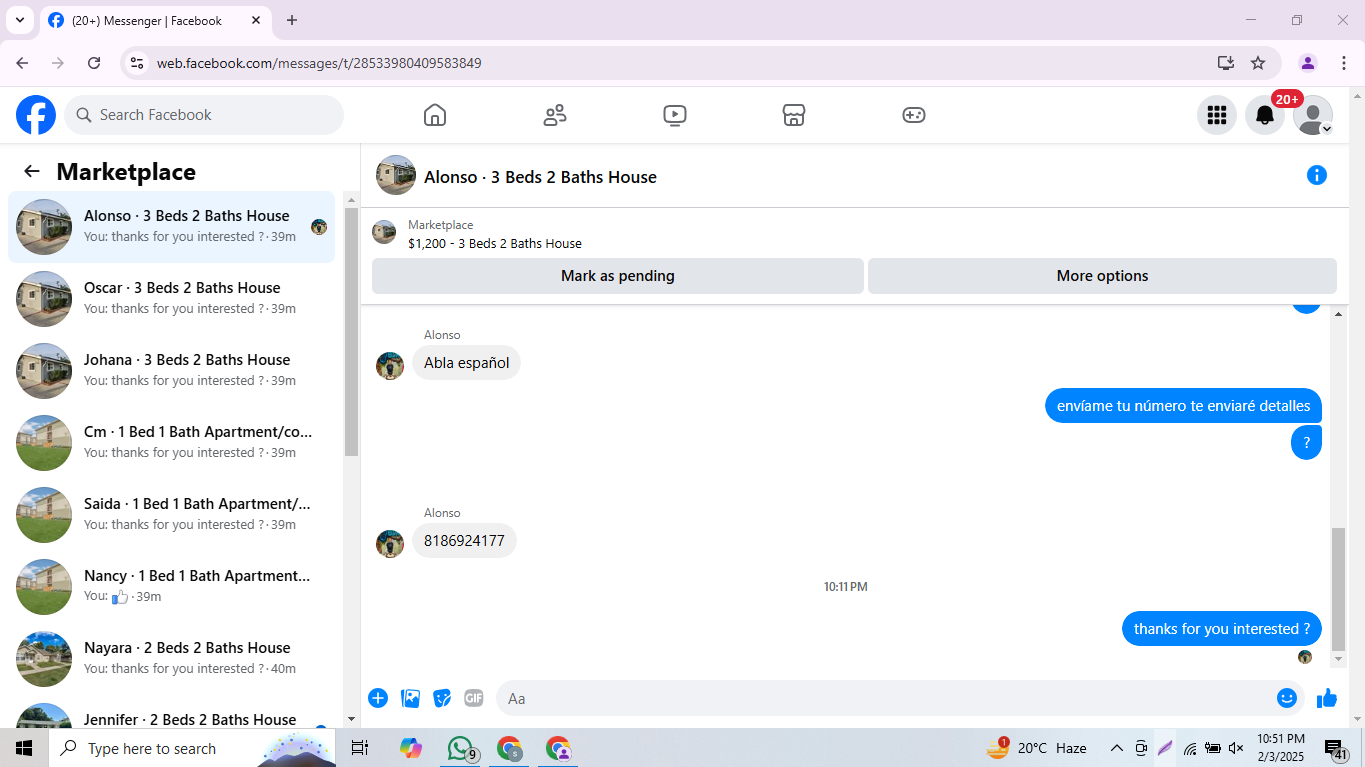Open the Chrome profile icon

[1308, 63]
